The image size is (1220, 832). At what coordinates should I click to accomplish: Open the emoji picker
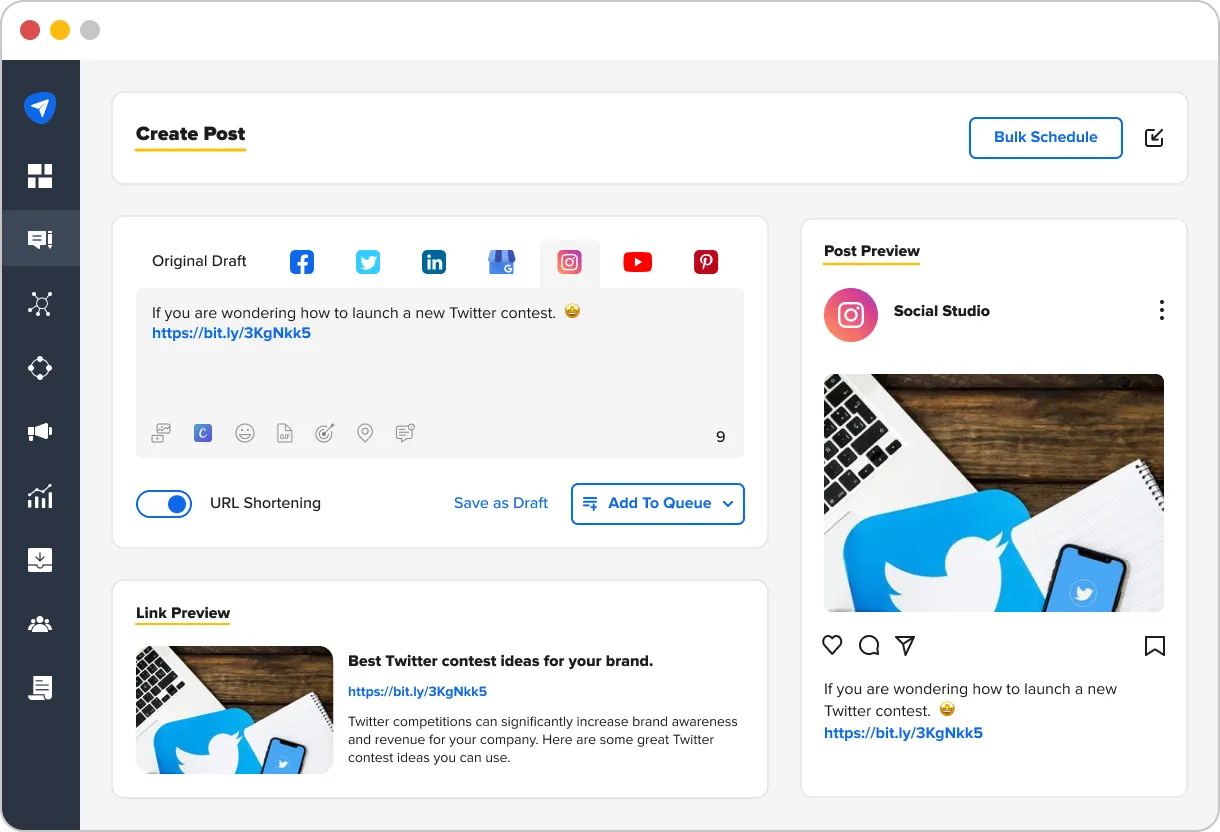pos(244,432)
